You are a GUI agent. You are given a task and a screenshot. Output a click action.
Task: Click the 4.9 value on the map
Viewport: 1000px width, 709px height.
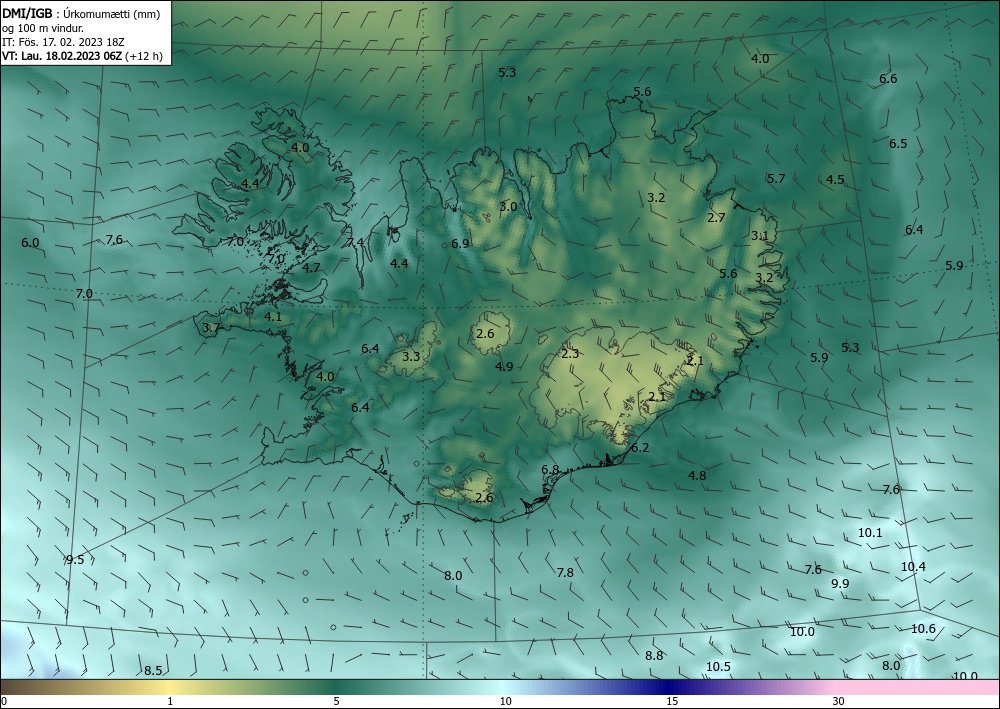504,366
